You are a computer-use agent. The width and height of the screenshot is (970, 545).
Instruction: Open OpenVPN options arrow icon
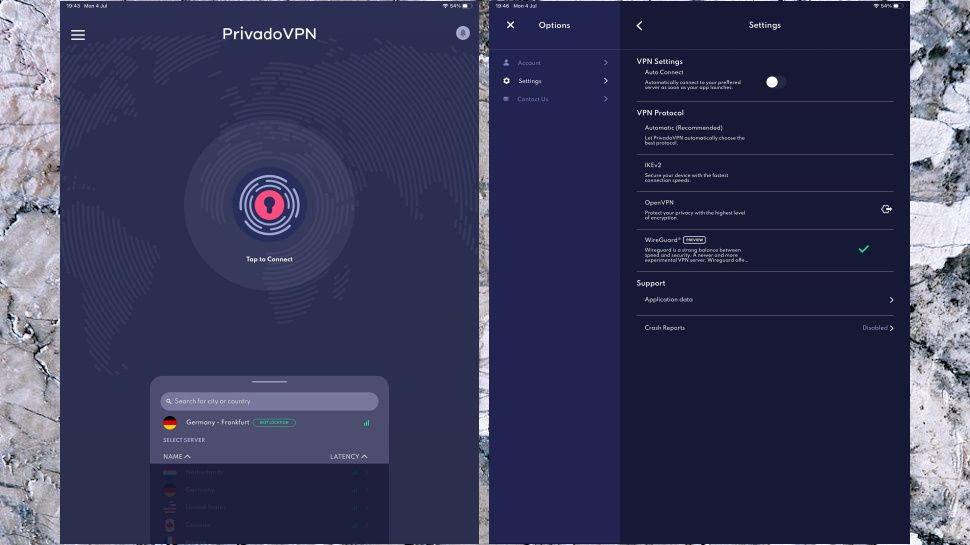886,209
